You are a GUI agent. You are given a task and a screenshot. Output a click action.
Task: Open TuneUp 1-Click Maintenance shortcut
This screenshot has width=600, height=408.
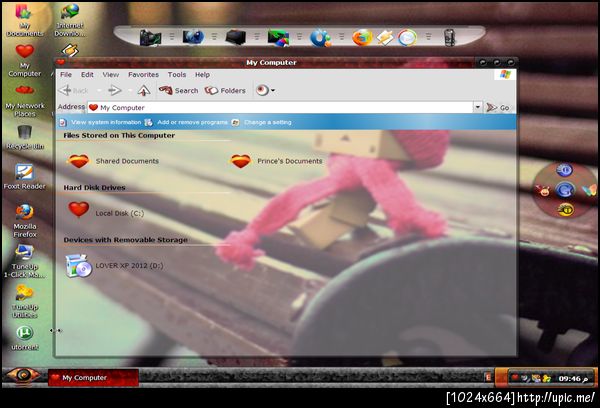24,261
